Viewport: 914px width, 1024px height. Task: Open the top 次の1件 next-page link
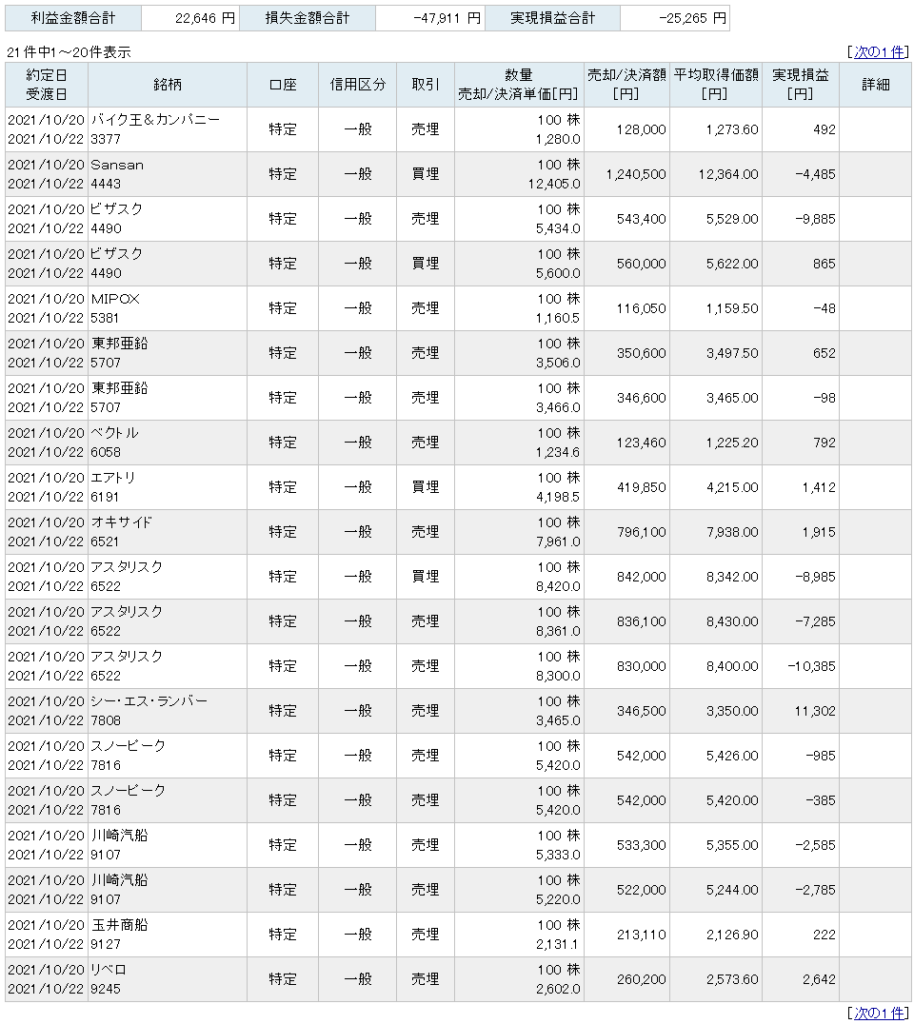[879, 52]
